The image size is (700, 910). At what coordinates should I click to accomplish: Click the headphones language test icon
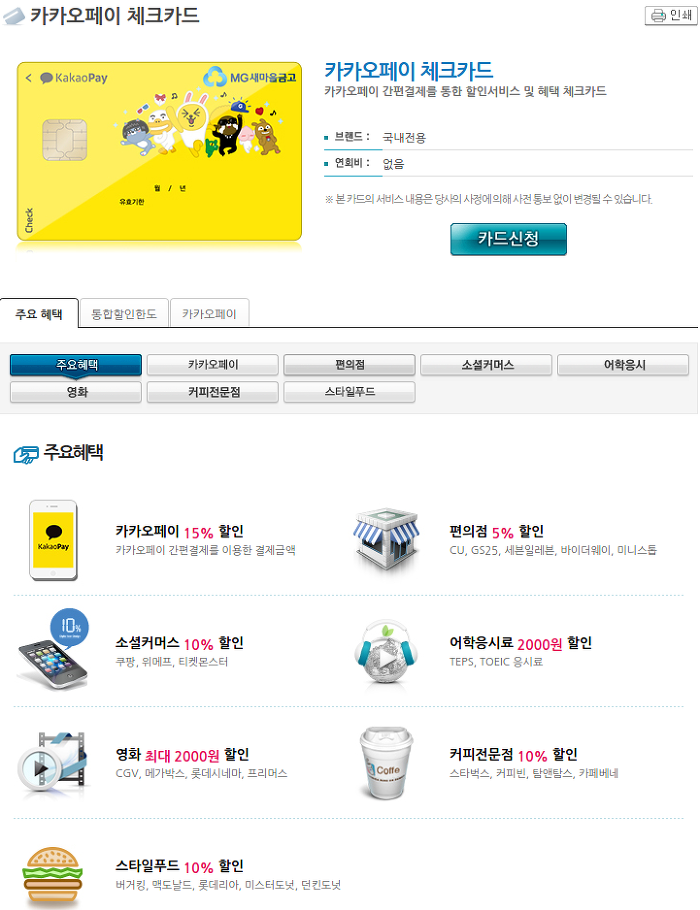(387, 654)
